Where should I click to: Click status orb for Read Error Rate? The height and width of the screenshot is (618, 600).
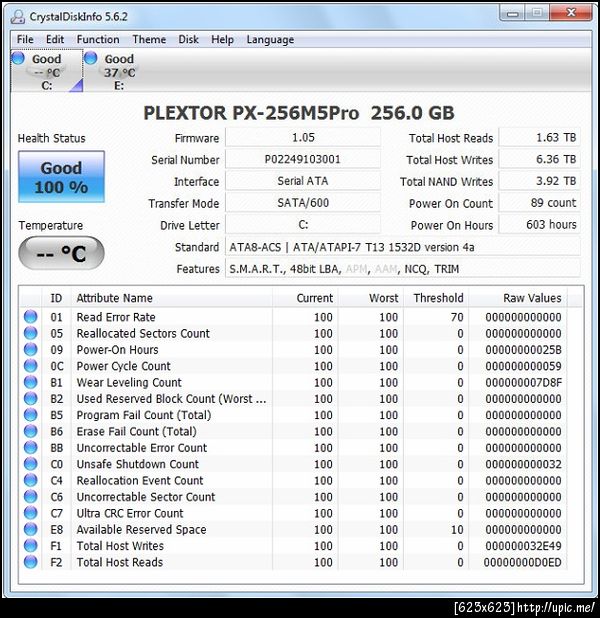30,316
